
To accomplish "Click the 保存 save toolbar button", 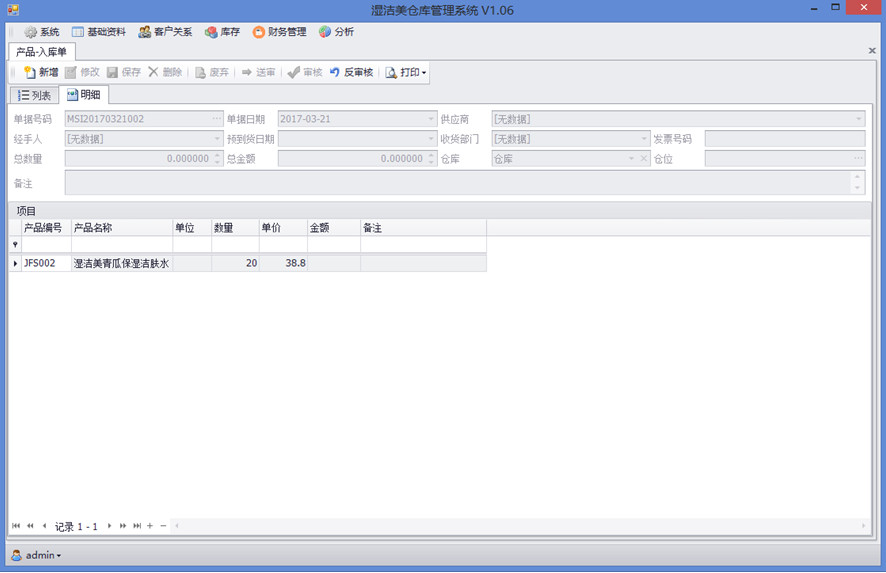I will click(x=124, y=72).
